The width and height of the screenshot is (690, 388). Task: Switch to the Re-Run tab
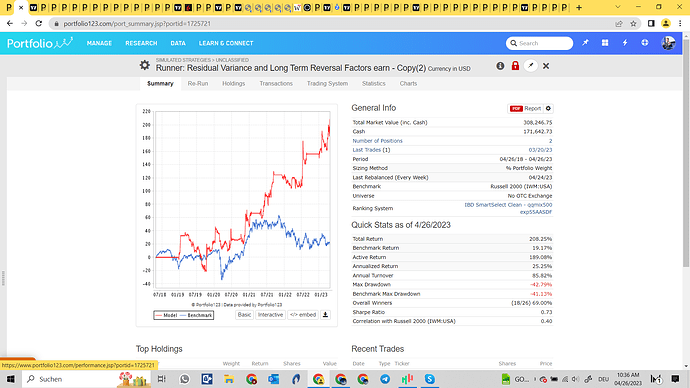click(x=198, y=84)
